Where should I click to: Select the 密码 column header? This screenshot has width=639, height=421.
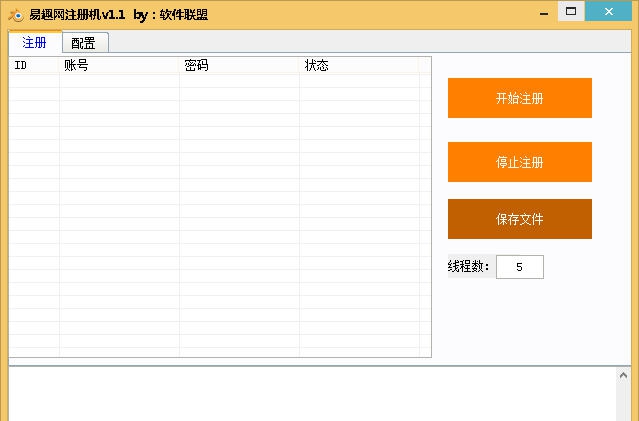coord(240,65)
